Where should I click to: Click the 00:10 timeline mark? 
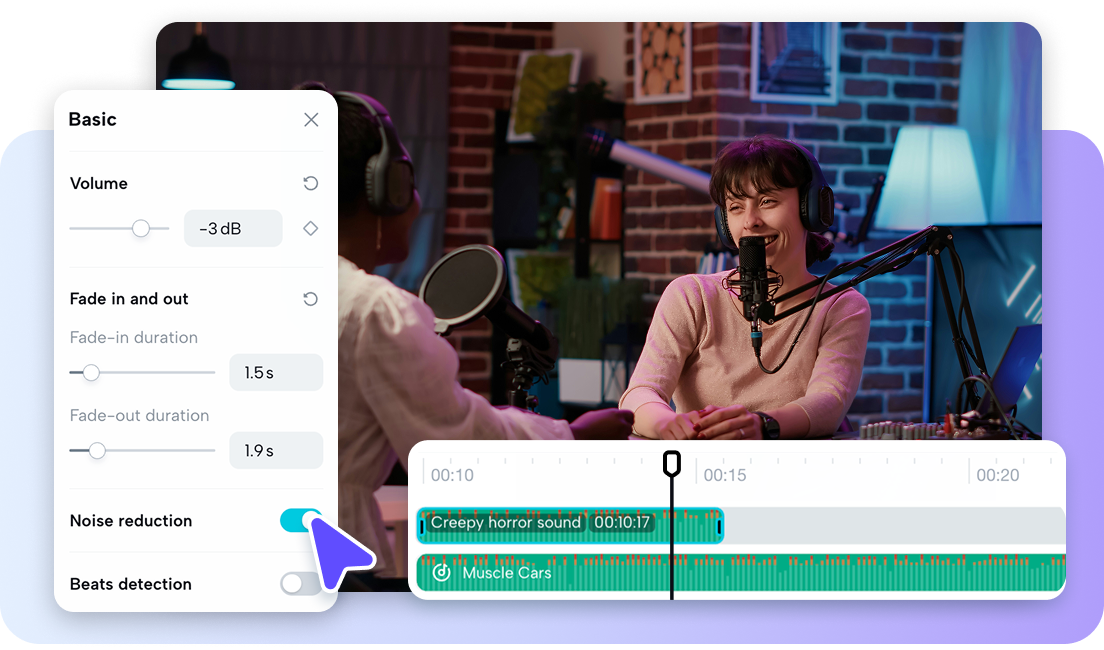point(452,475)
